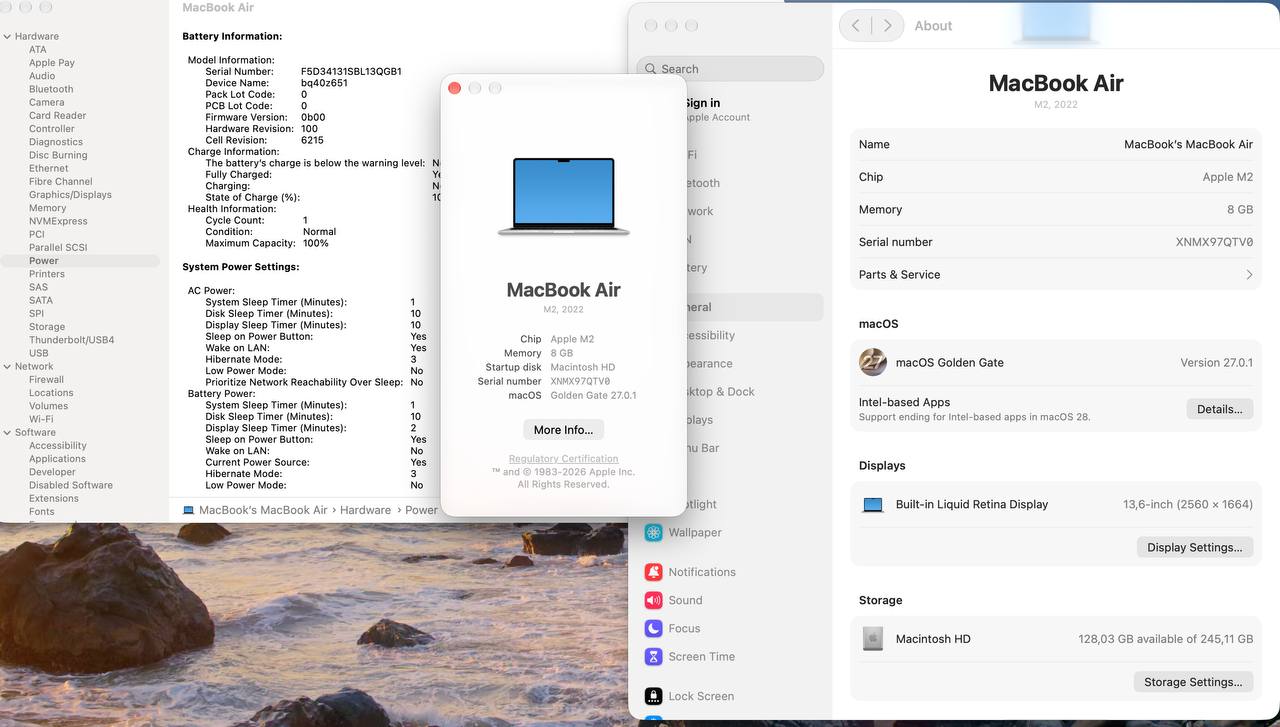
Task: Click the laptop icon in System Information path bar
Action: tap(188, 510)
